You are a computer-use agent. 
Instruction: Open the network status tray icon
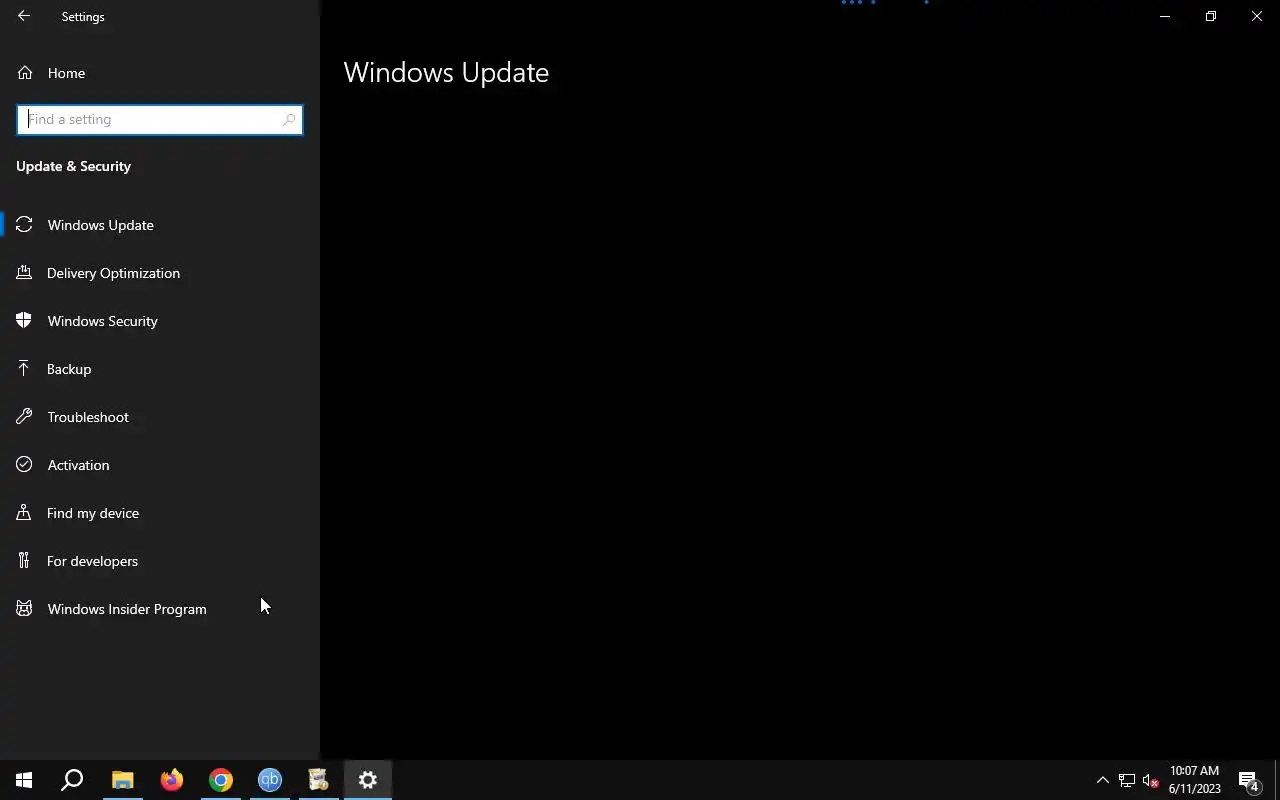point(1127,780)
